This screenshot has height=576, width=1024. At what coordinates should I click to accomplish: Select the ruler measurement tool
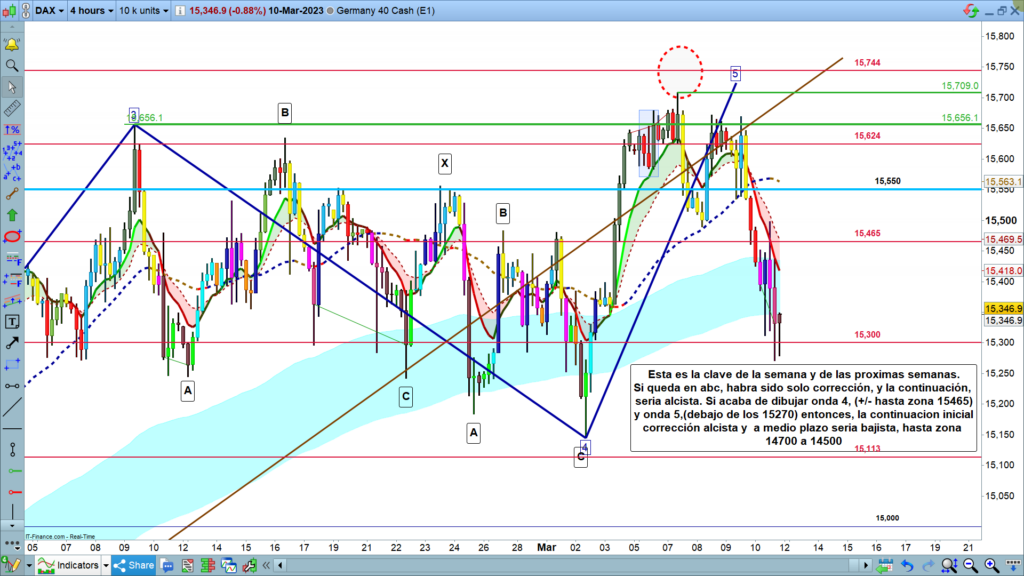[x=12, y=108]
